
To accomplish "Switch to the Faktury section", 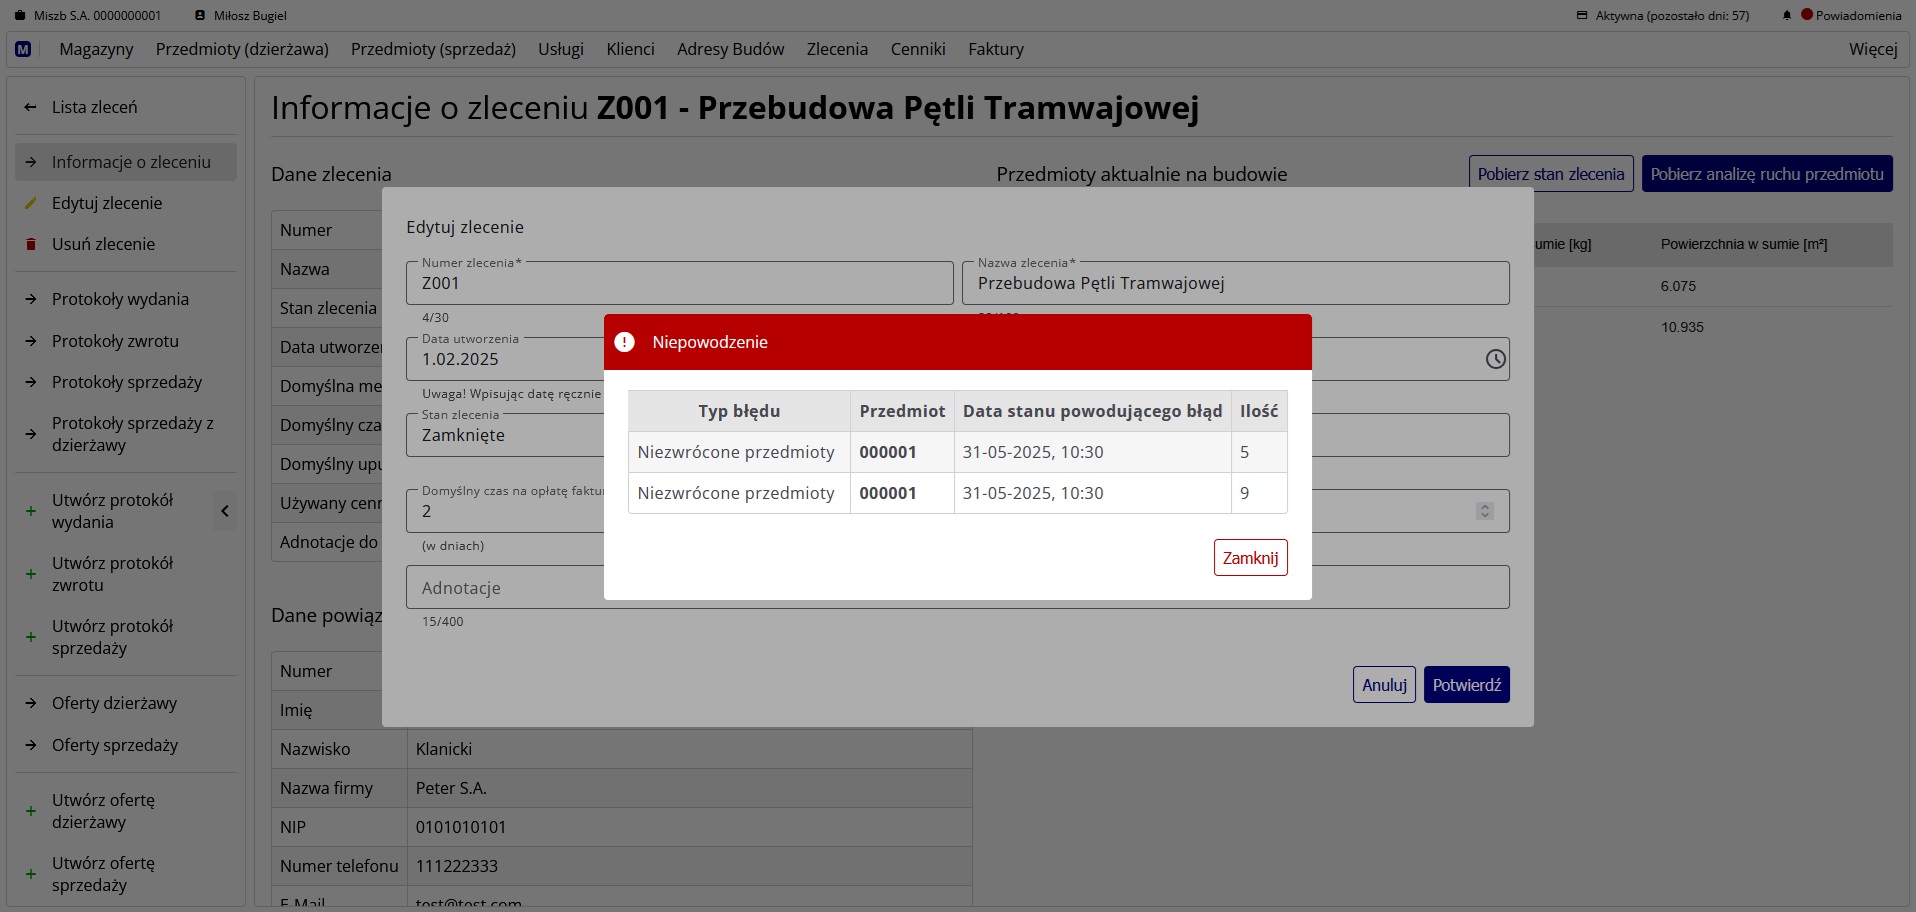I will tap(995, 48).
